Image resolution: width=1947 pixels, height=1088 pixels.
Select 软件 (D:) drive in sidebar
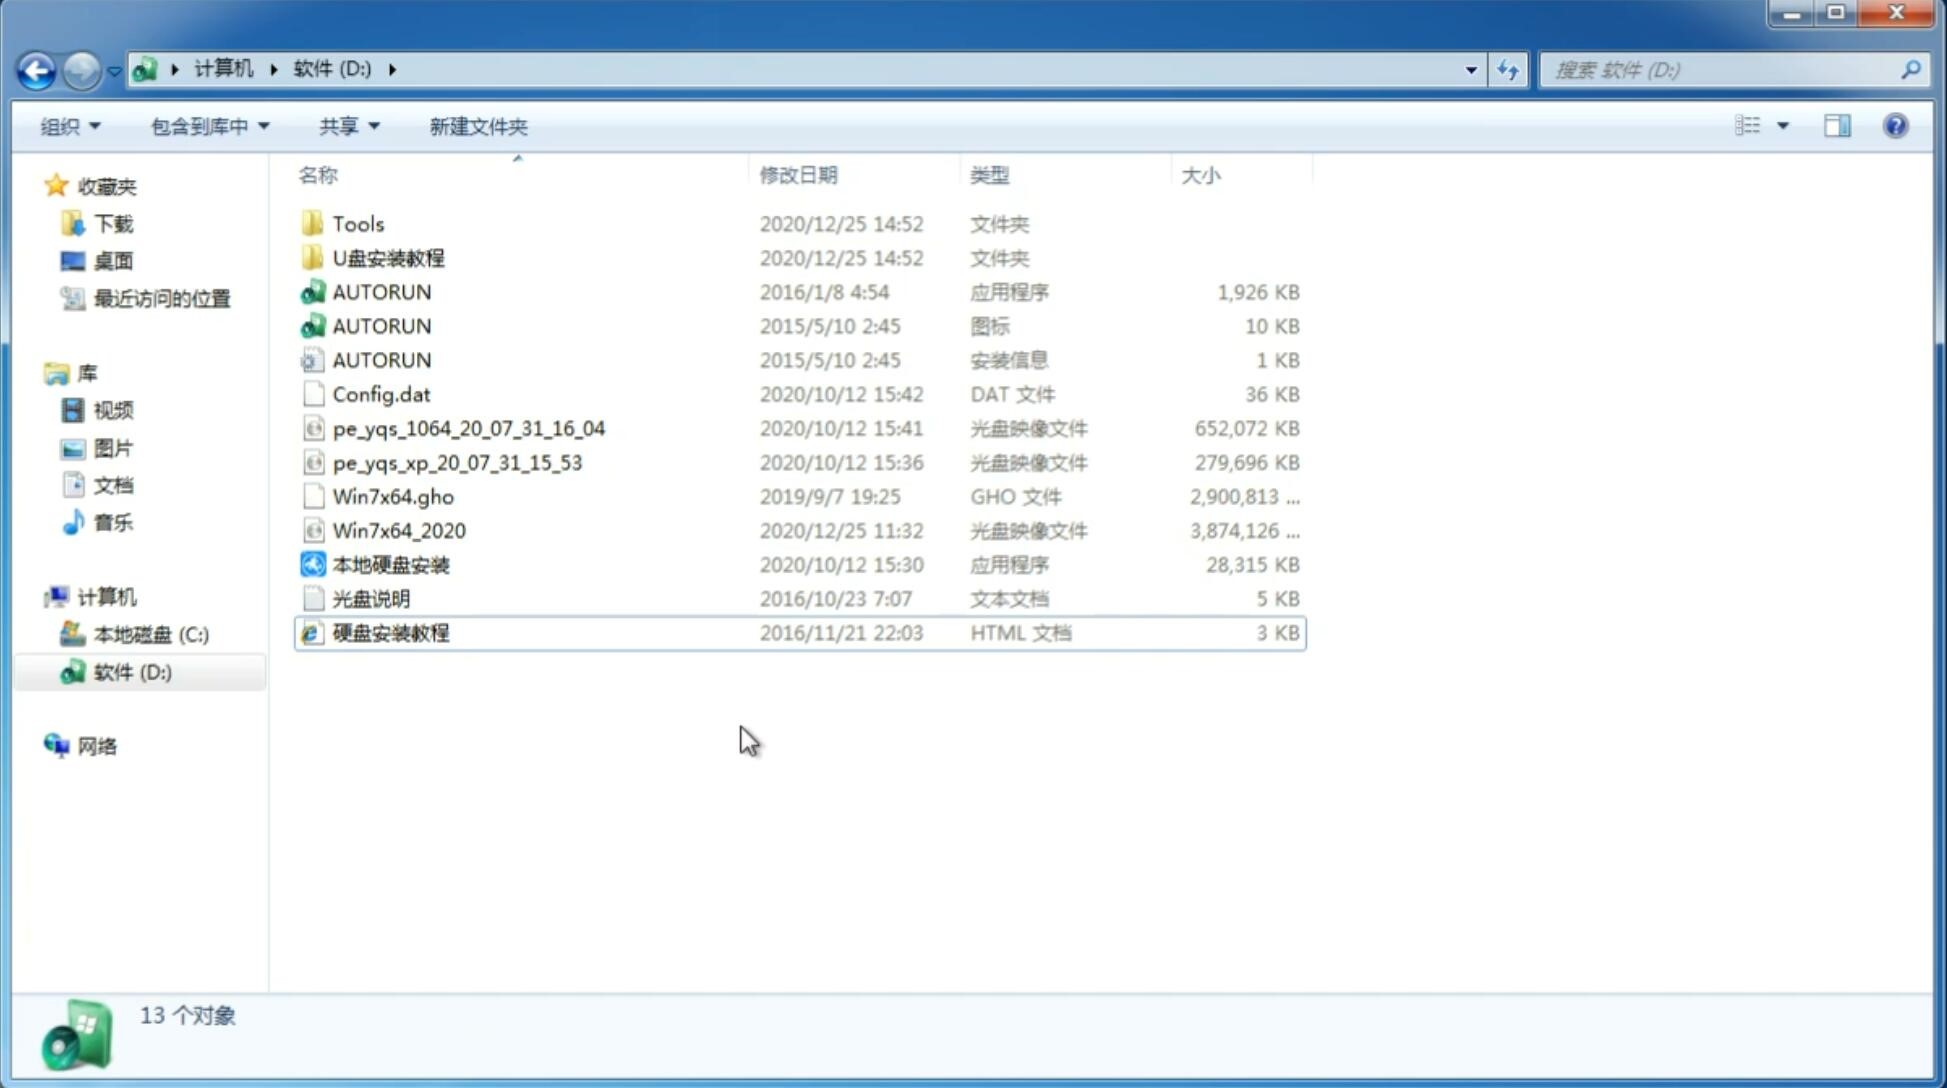pyautogui.click(x=131, y=672)
